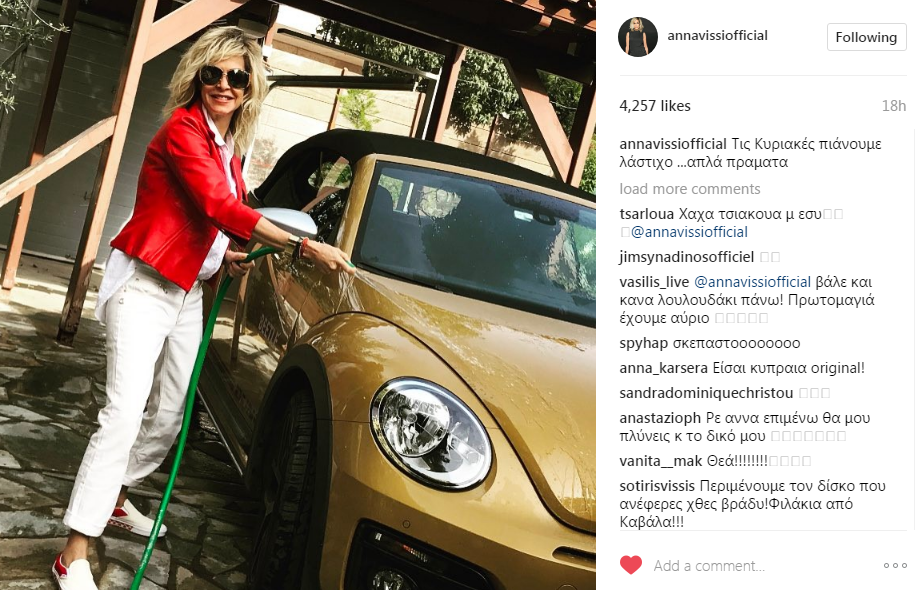Click the annavissiofficial profile avatar

click(x=638, y=37)
